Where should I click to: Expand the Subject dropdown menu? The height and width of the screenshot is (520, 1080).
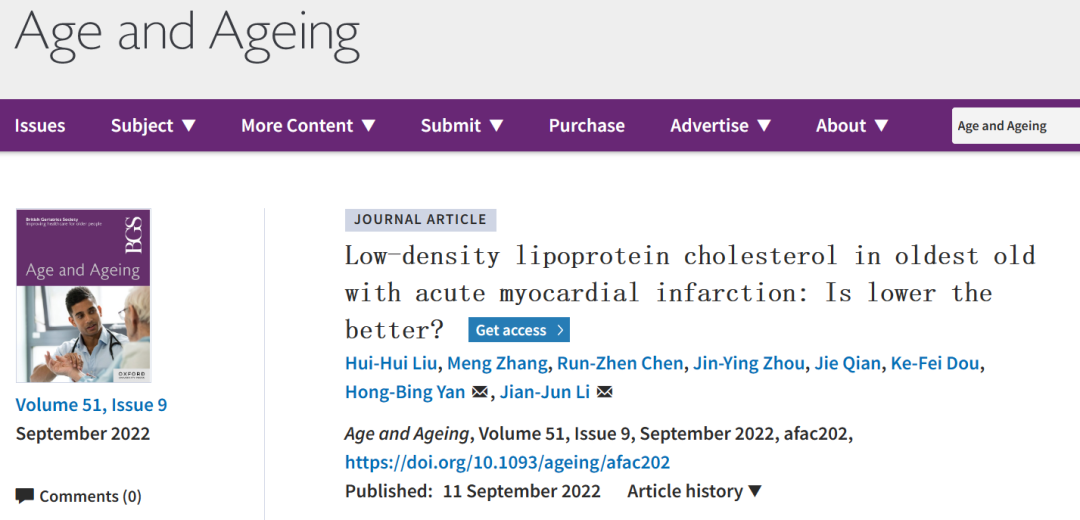coord(154,125)
